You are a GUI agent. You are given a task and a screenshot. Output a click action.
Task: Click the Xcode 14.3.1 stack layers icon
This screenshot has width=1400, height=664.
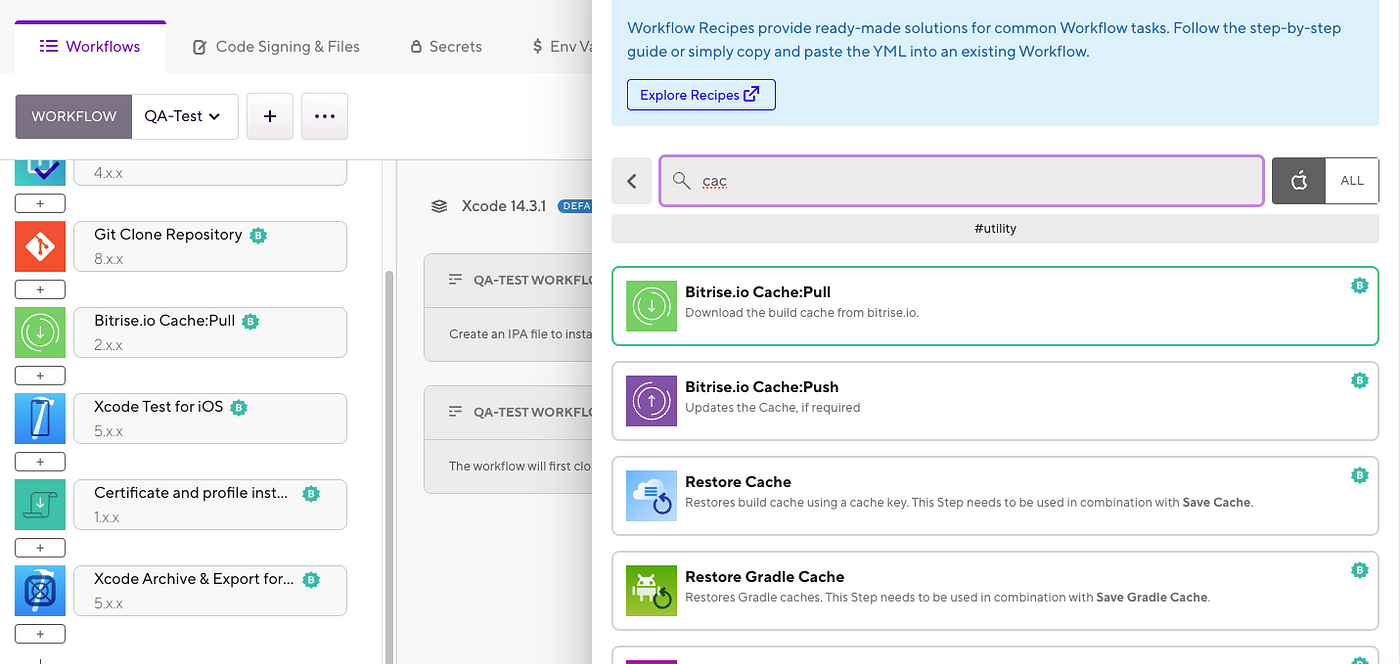pyautogui.click(x=438, y=207)
